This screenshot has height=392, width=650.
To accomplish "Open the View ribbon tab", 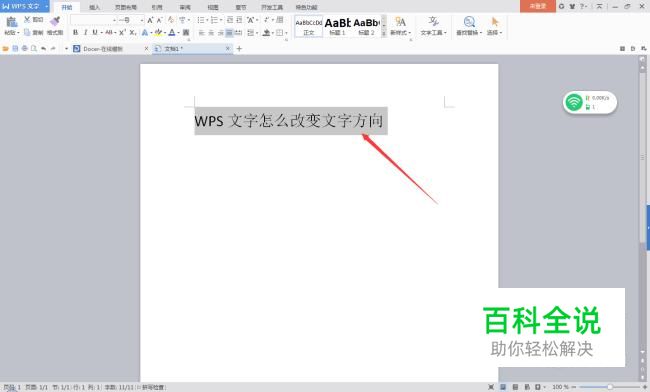I will [x=213, y=7].
